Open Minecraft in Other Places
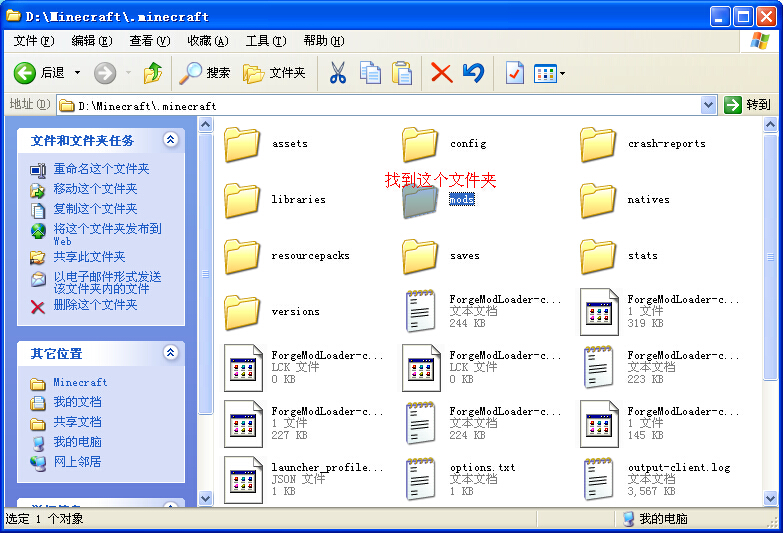The height and width of the screenshot is (533, 783). point(80,382)
